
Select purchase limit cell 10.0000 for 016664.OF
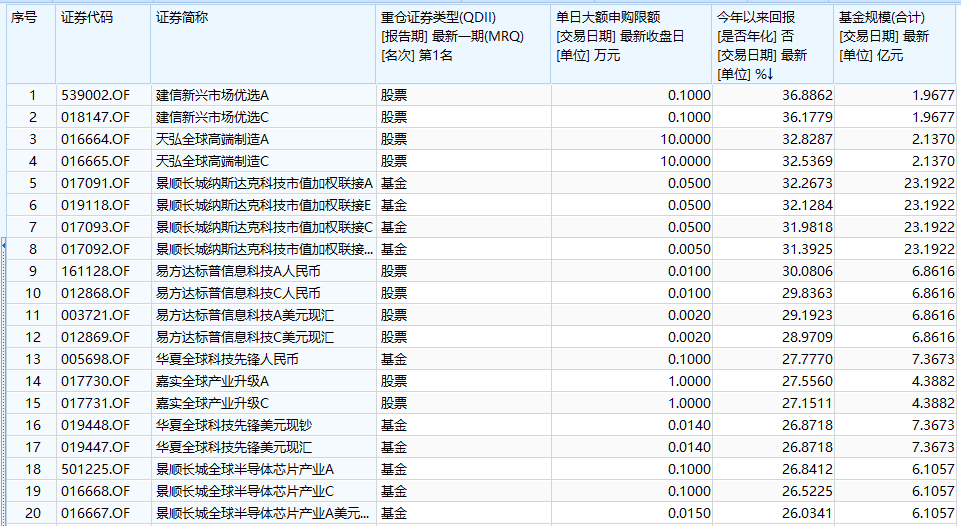coord(685,139)
